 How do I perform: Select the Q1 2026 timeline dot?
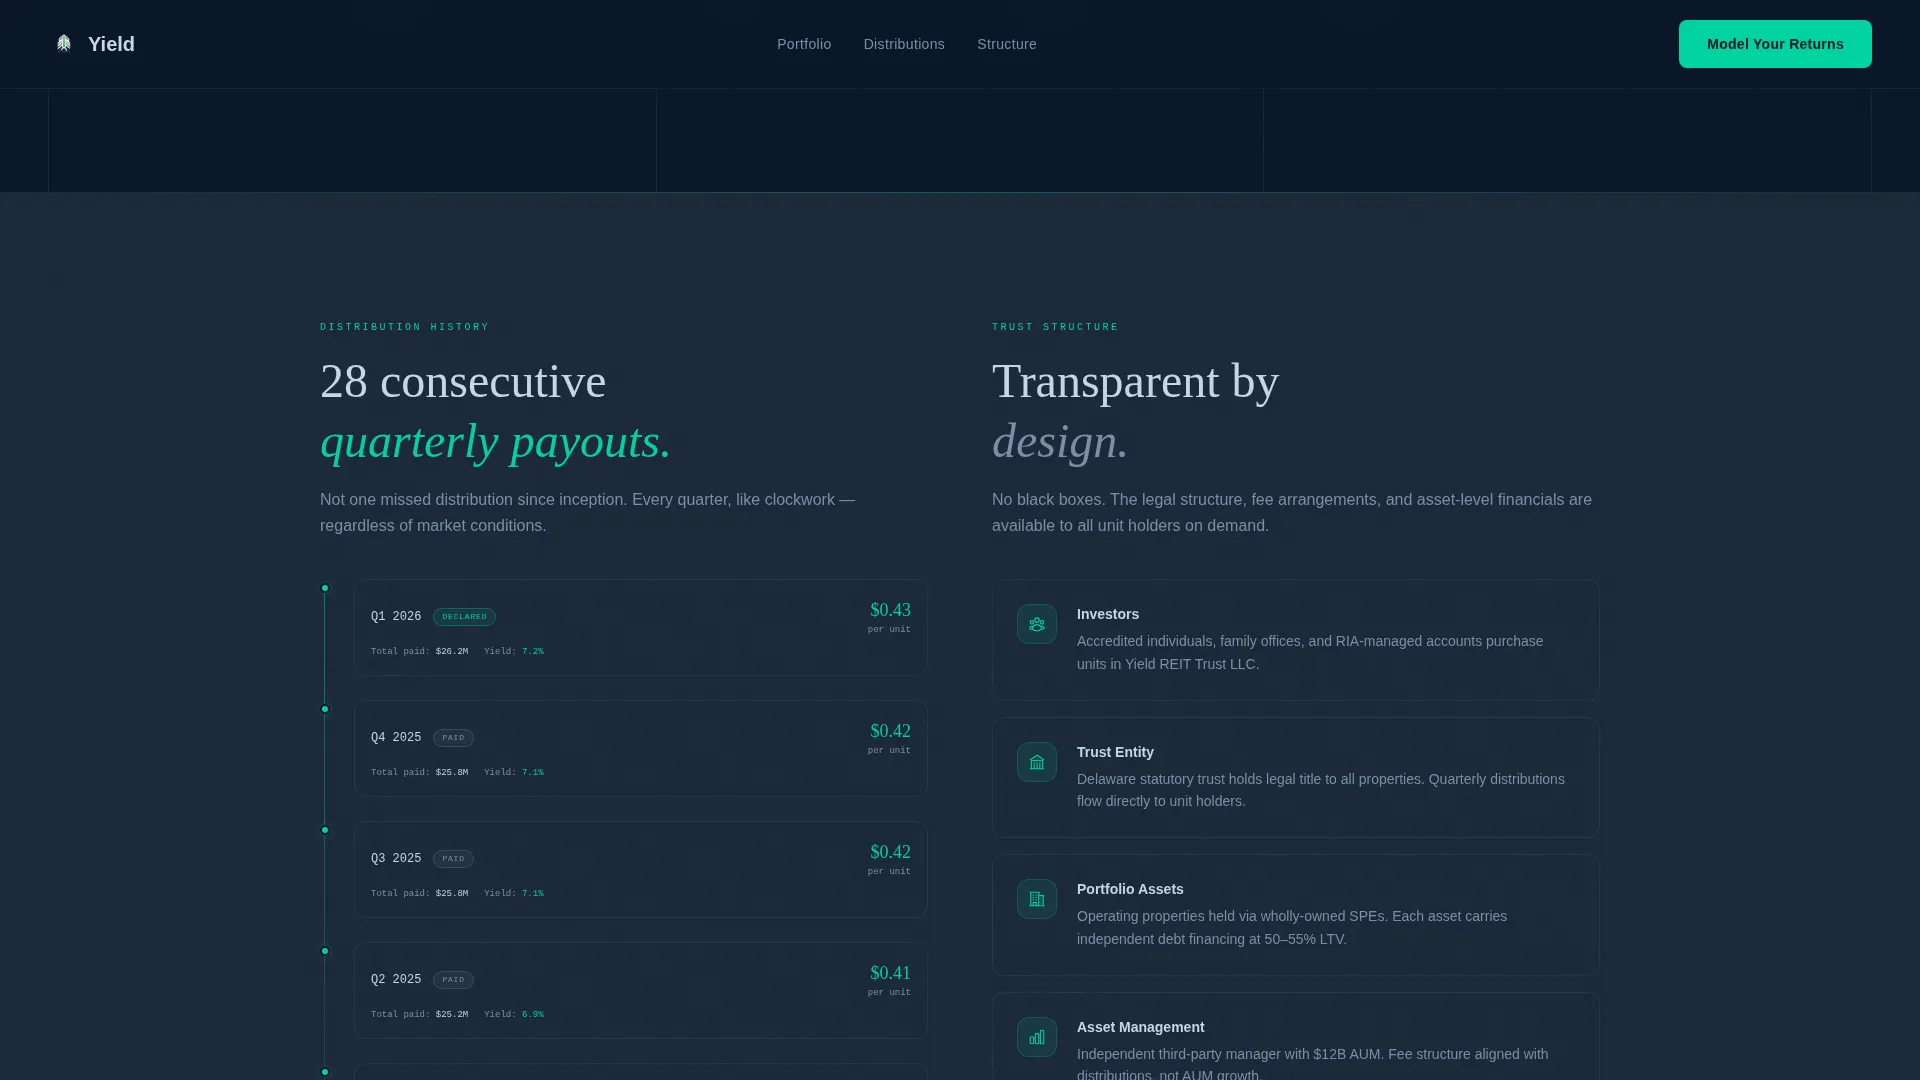pos(325,588)
